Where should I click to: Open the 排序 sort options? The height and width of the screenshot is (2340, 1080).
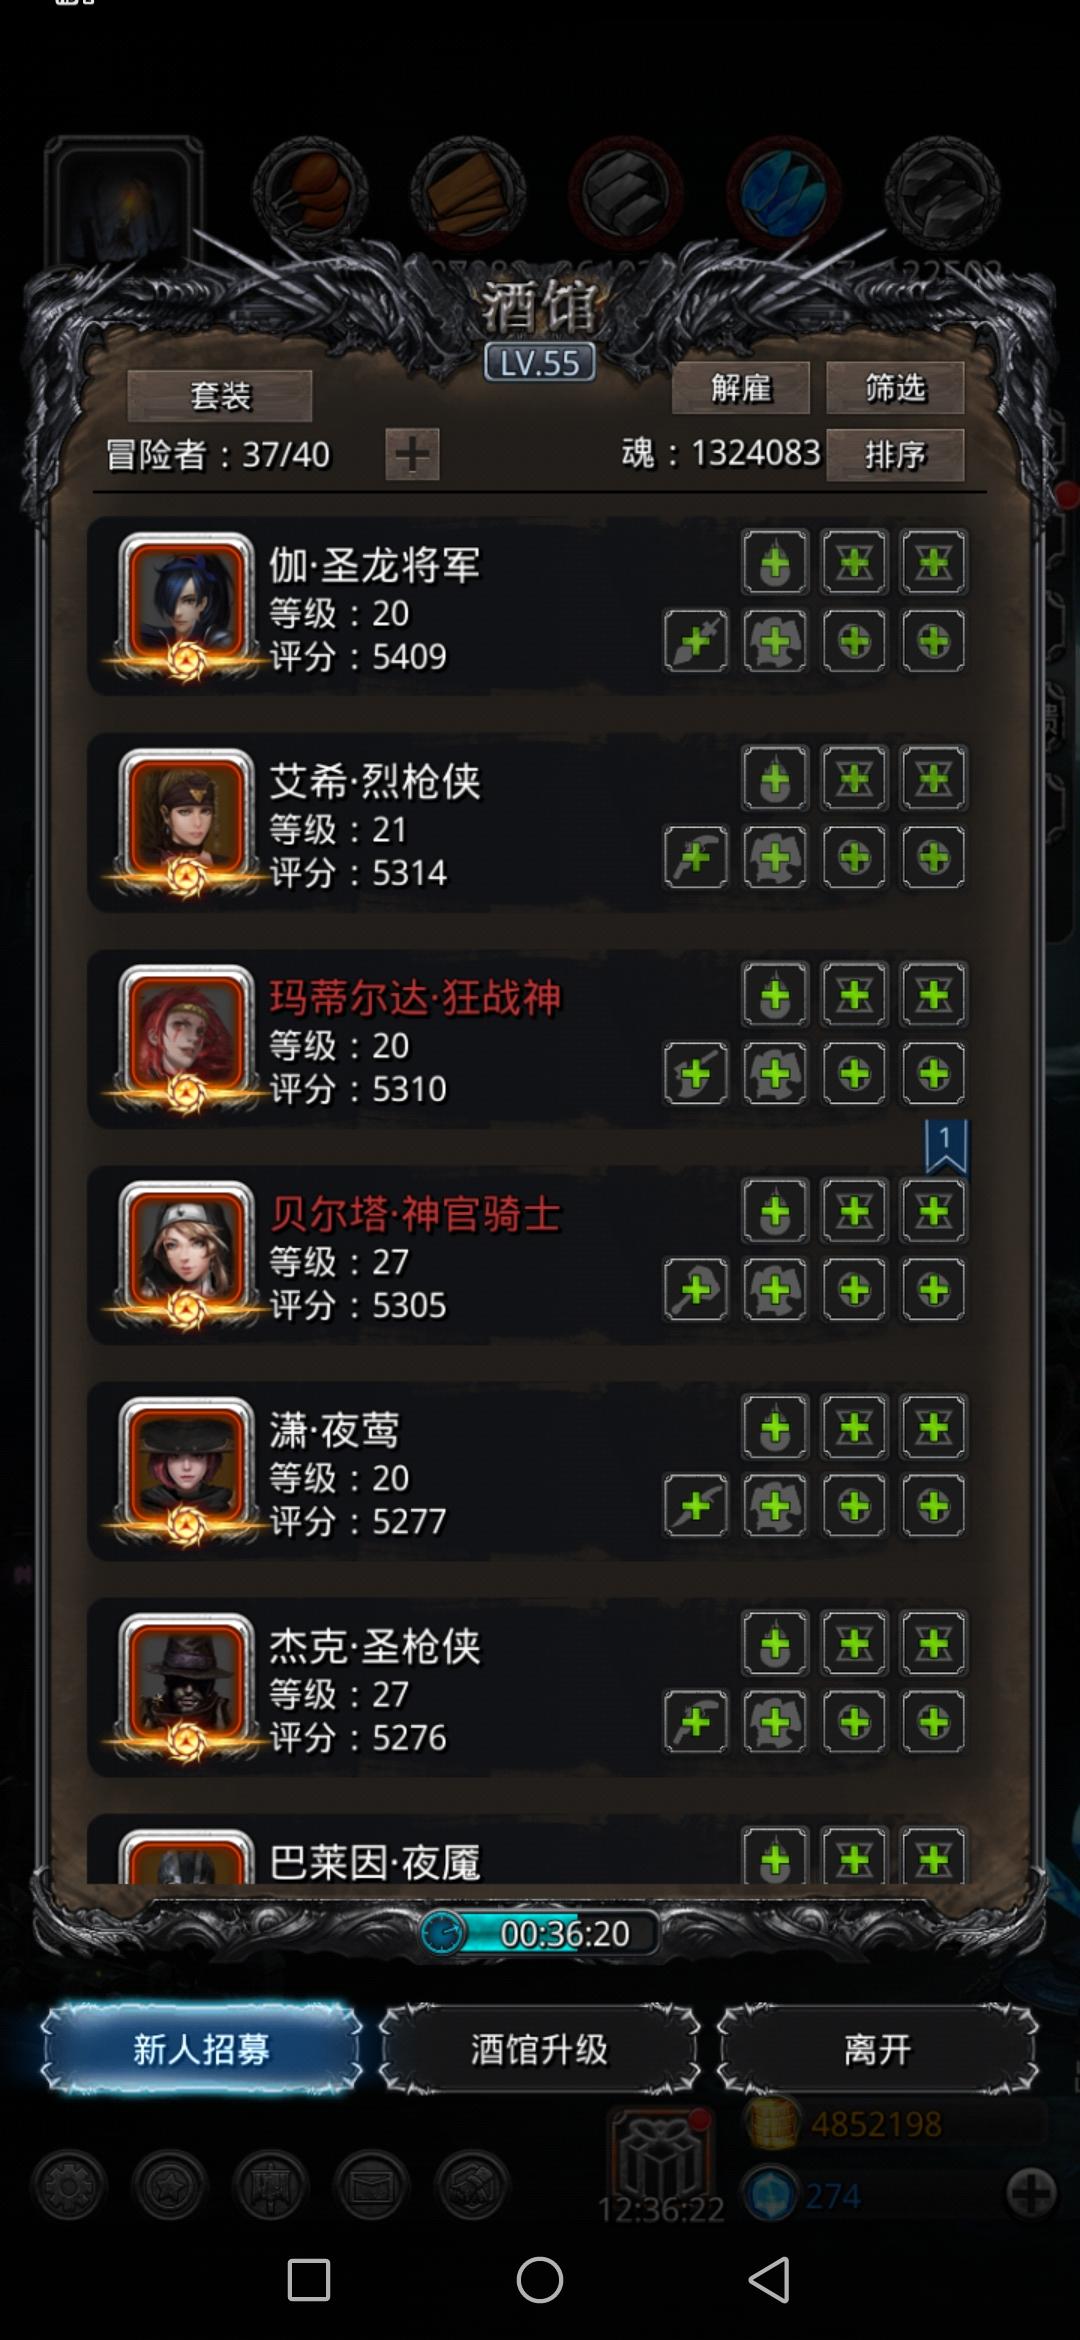click(x=895, y=456)
